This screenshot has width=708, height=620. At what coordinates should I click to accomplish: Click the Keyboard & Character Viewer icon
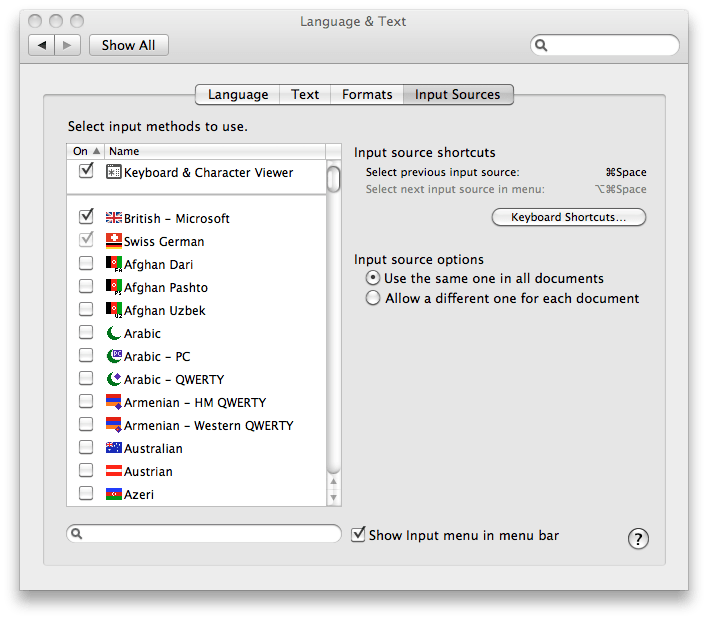114,172
